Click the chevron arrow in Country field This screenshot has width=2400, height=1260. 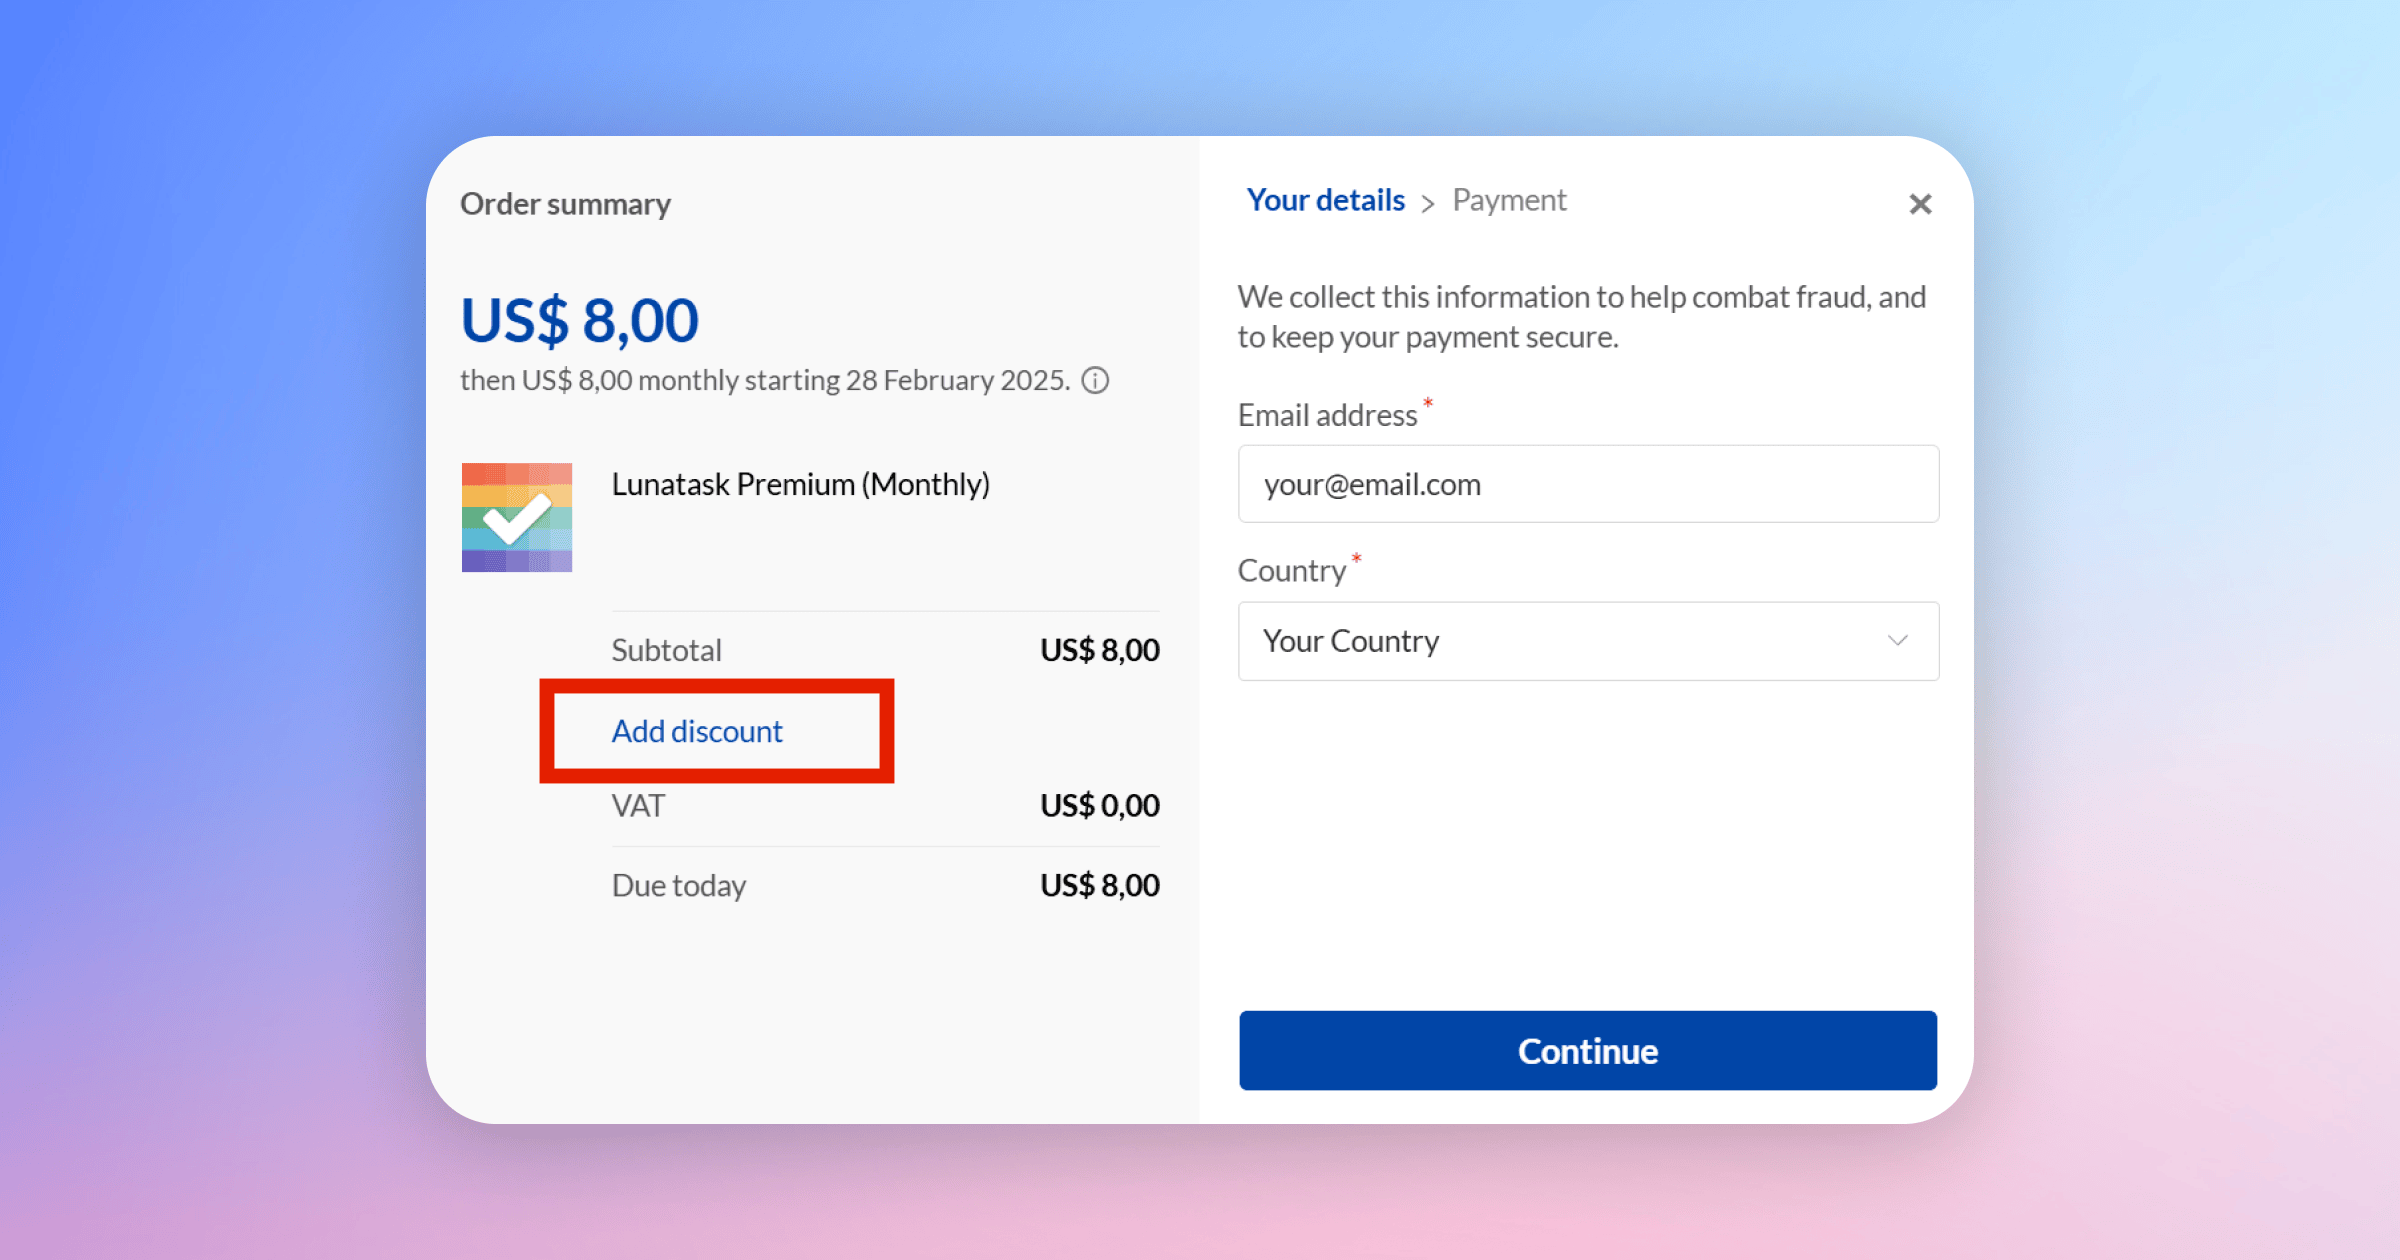[x=1897, y=641]
